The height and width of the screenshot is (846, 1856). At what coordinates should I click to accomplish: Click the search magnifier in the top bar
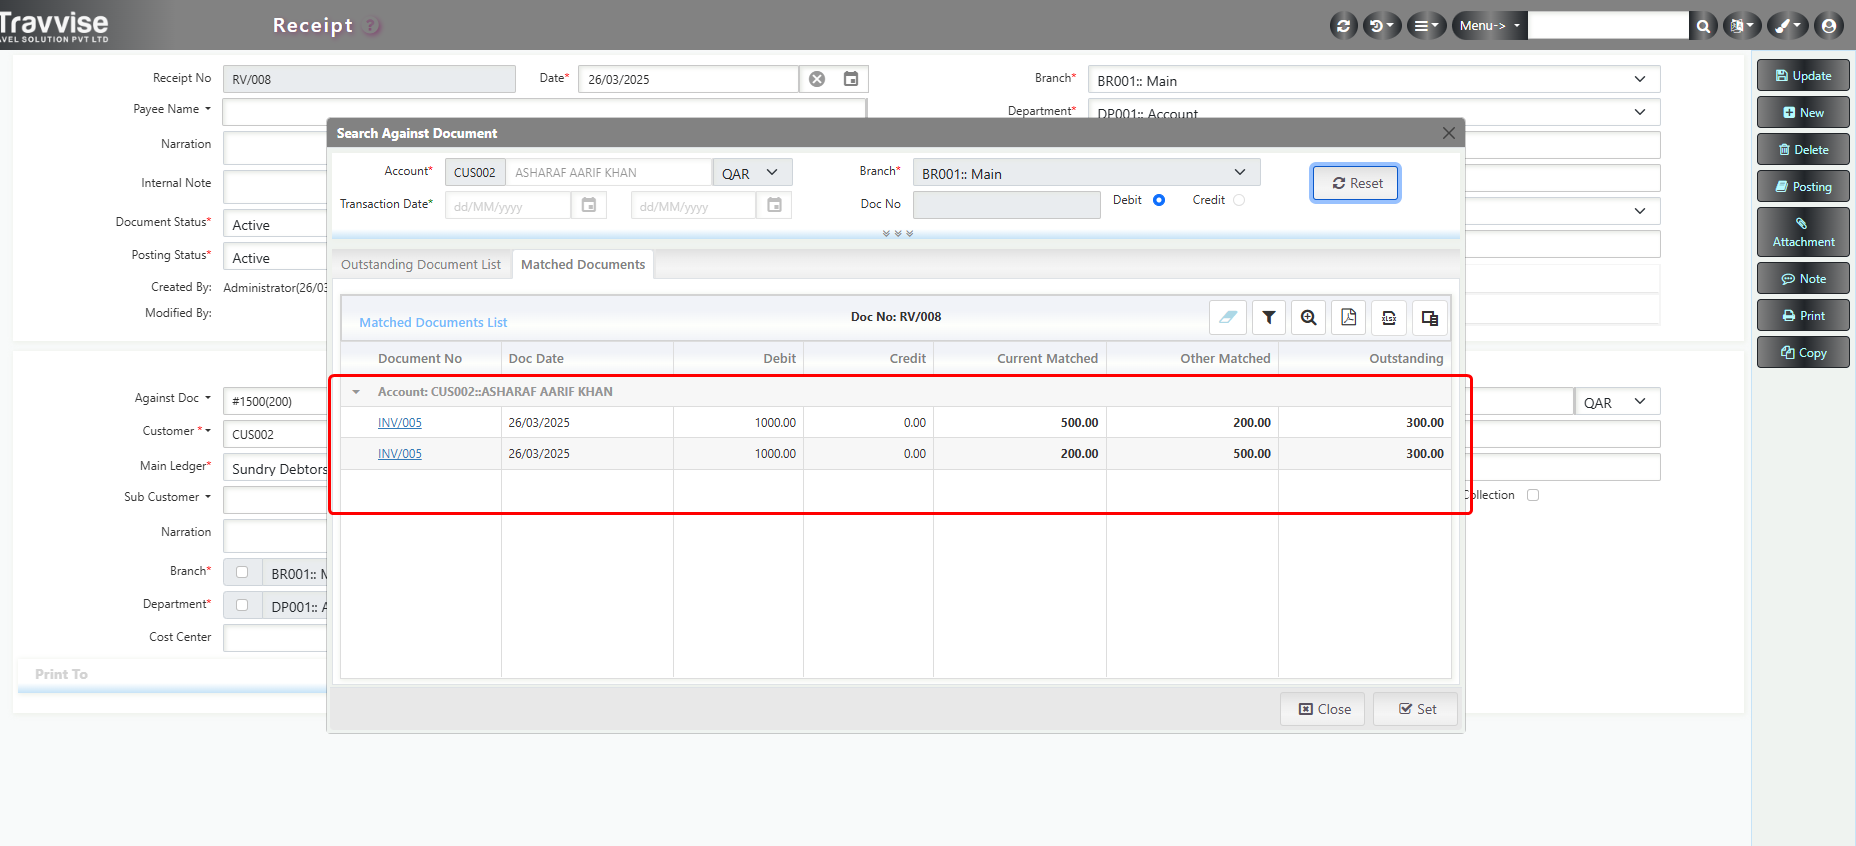1703,26
